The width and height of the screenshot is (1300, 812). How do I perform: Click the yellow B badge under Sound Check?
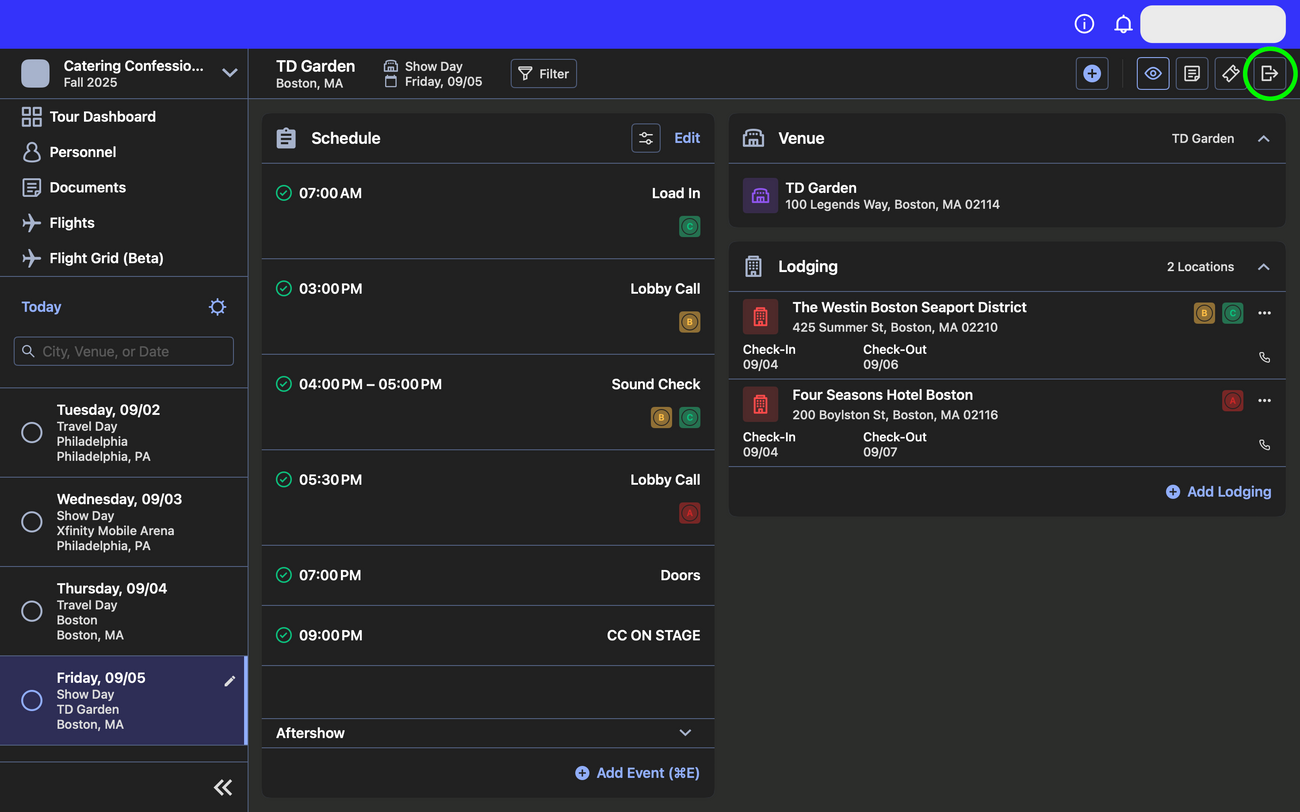[661, 418]
